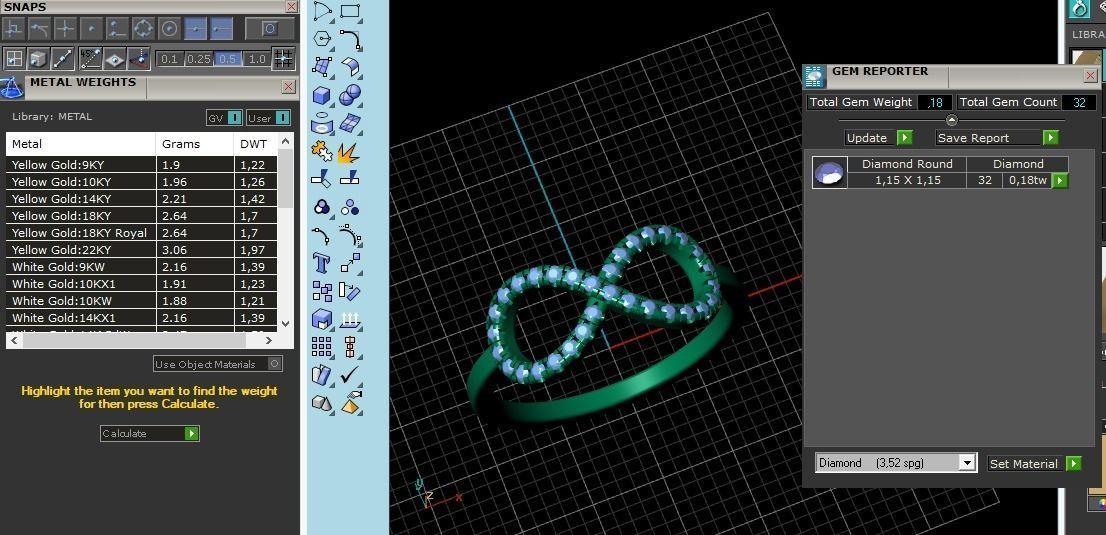Toggle the grid snap icon

[x=284, y=59]
